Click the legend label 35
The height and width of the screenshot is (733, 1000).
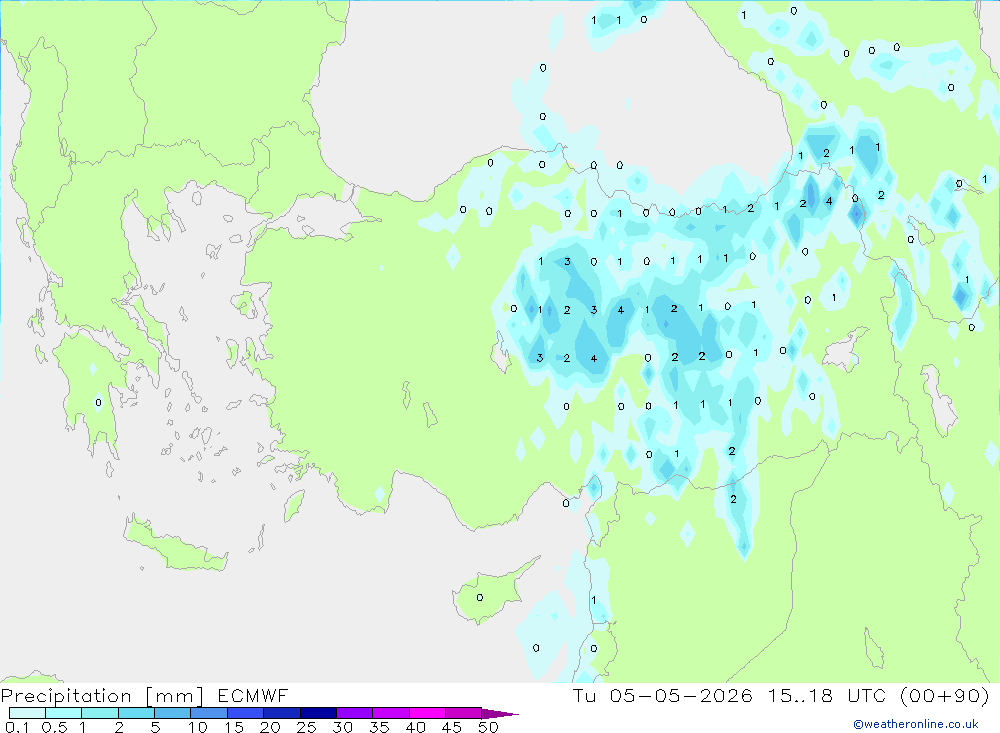pos(379,727)
